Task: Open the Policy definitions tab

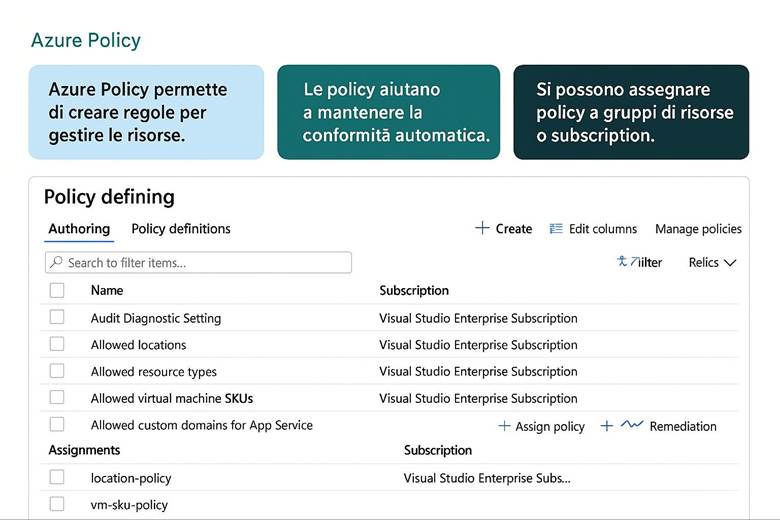Action: (x=181, y=229)
